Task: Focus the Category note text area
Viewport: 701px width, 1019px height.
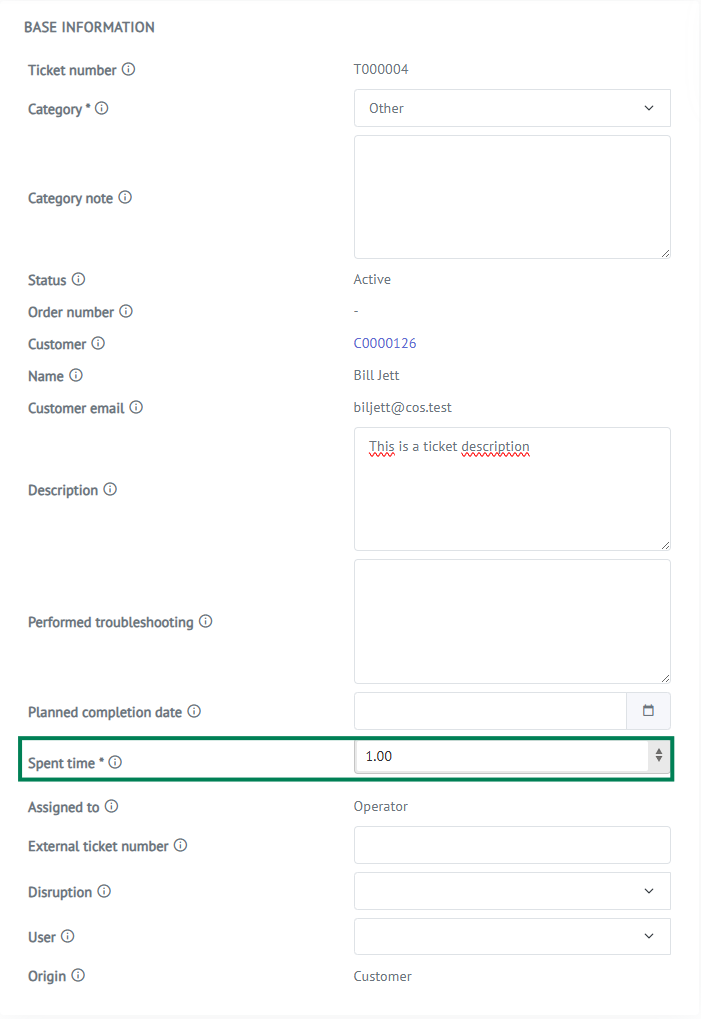Action: (x=512, y=197)
